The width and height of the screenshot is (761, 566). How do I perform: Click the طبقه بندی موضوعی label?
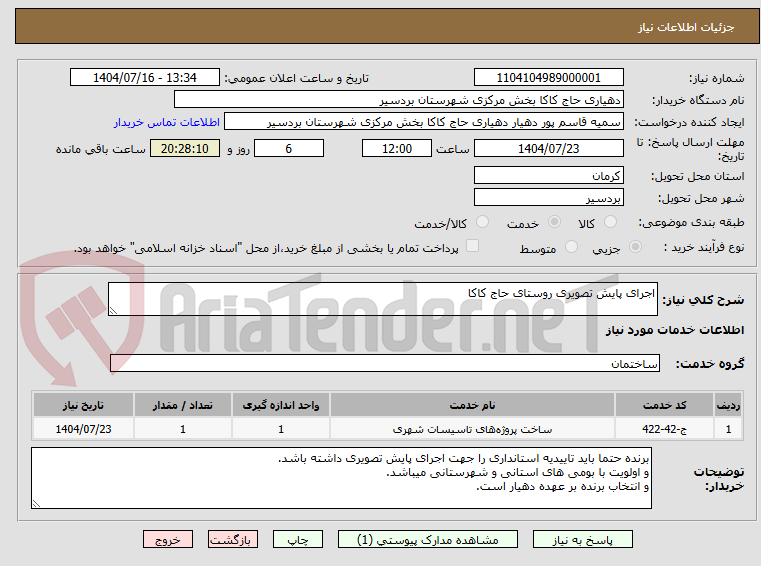[691, 222]
